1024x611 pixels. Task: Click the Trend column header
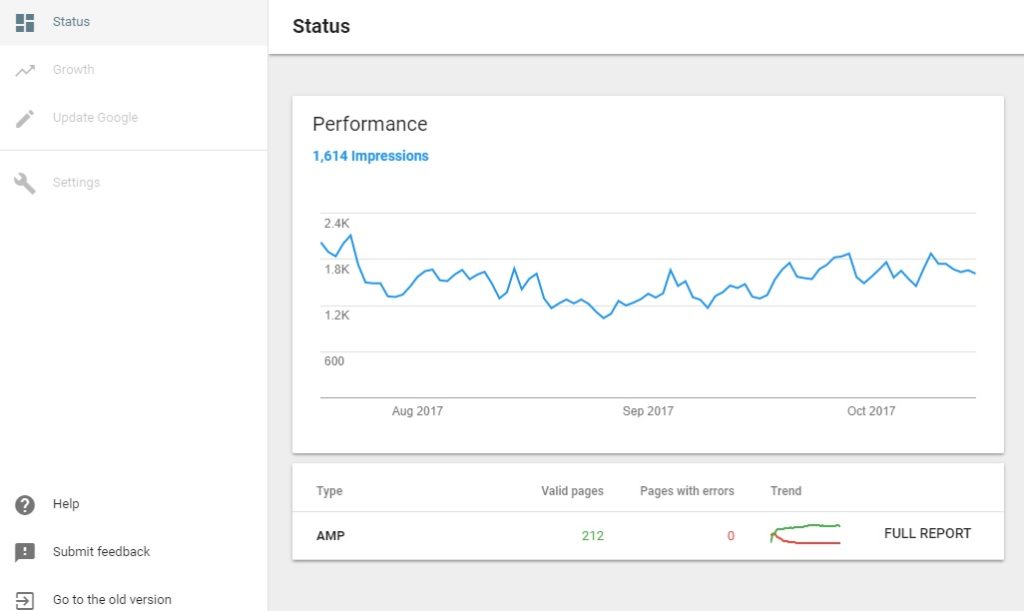point(786,491)
